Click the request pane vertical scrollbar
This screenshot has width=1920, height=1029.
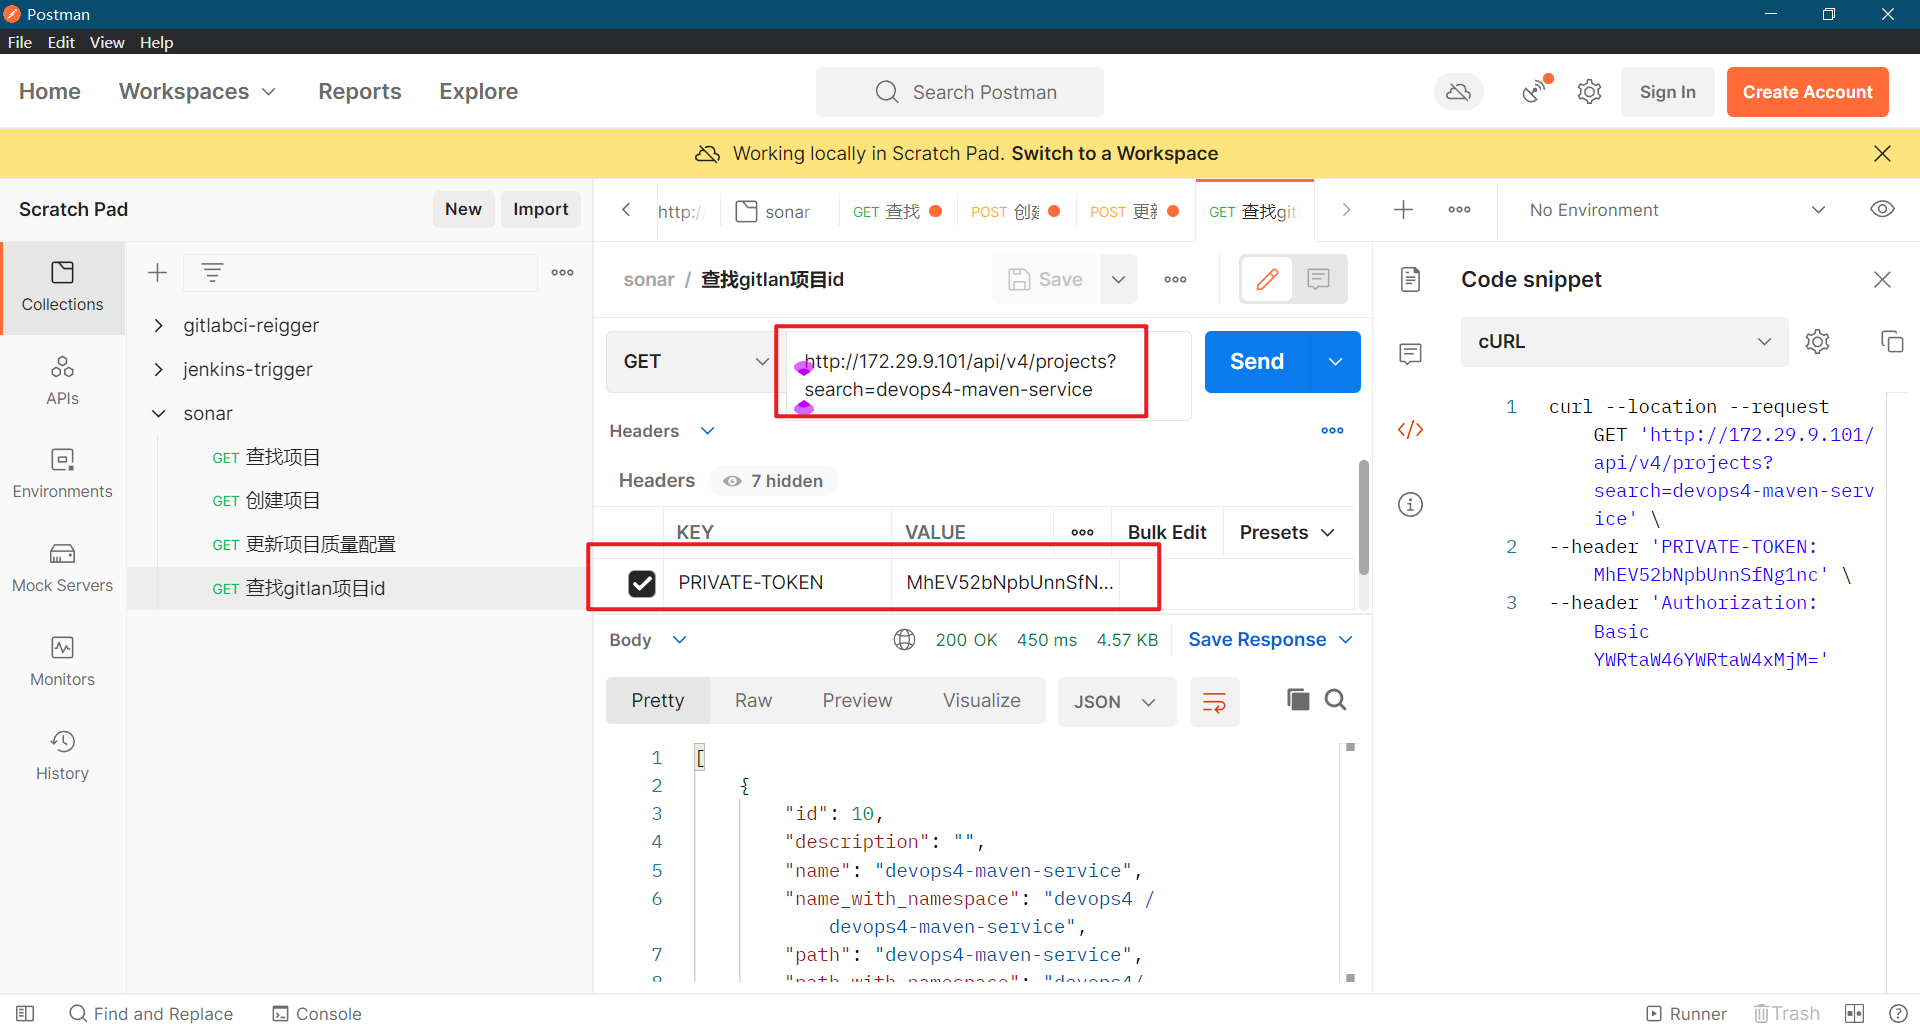pos(1363,517)
